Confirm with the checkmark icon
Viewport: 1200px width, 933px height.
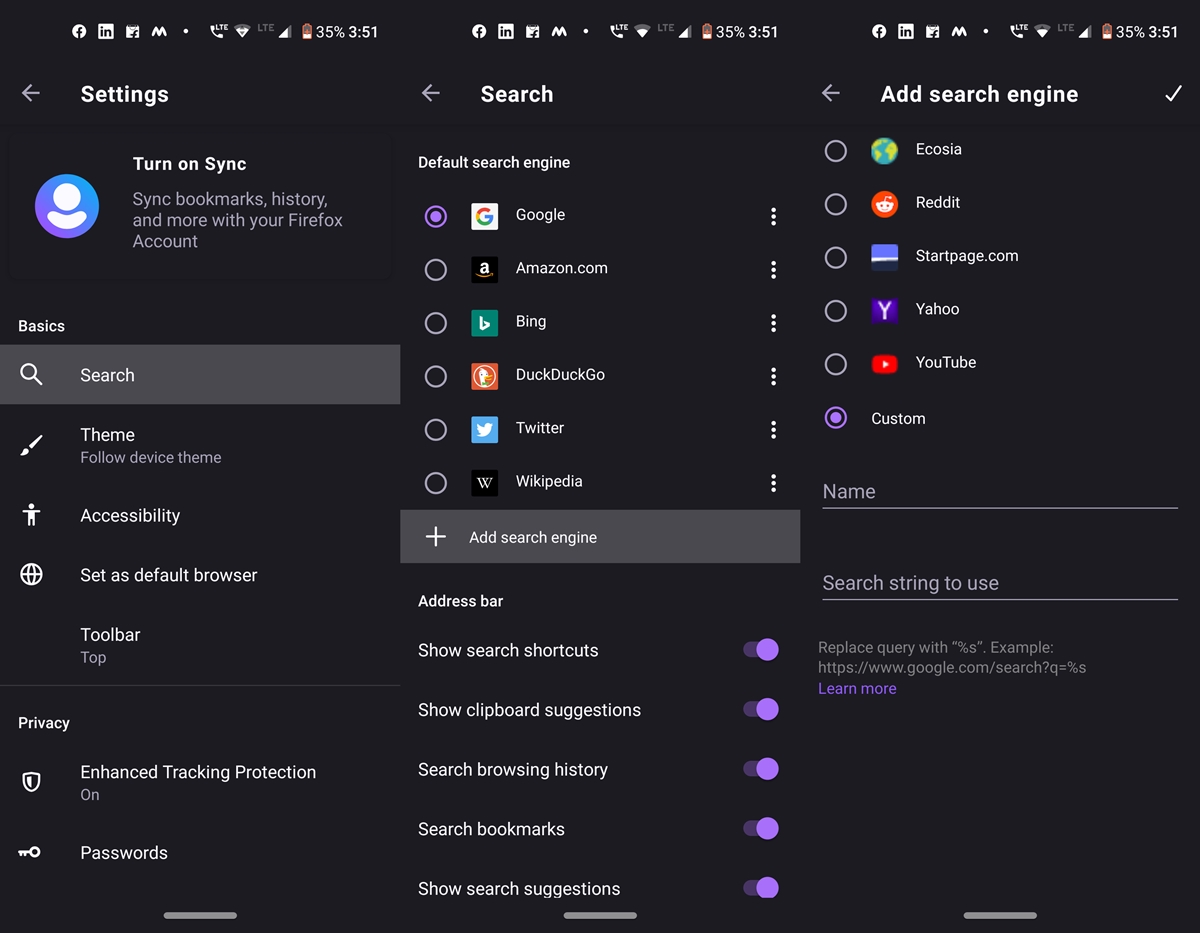click(x=1174, y=93)
